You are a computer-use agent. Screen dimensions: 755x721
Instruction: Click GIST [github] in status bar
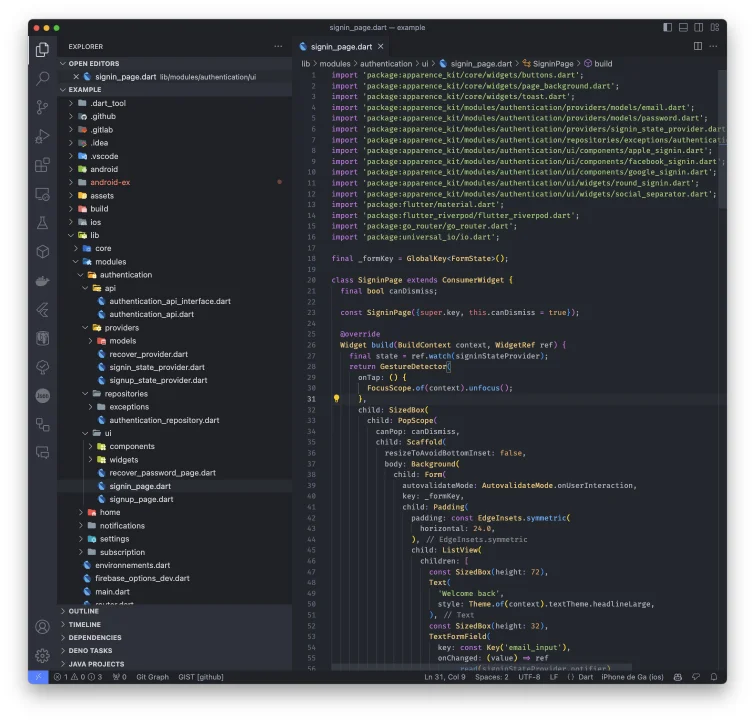pos(201,677)
